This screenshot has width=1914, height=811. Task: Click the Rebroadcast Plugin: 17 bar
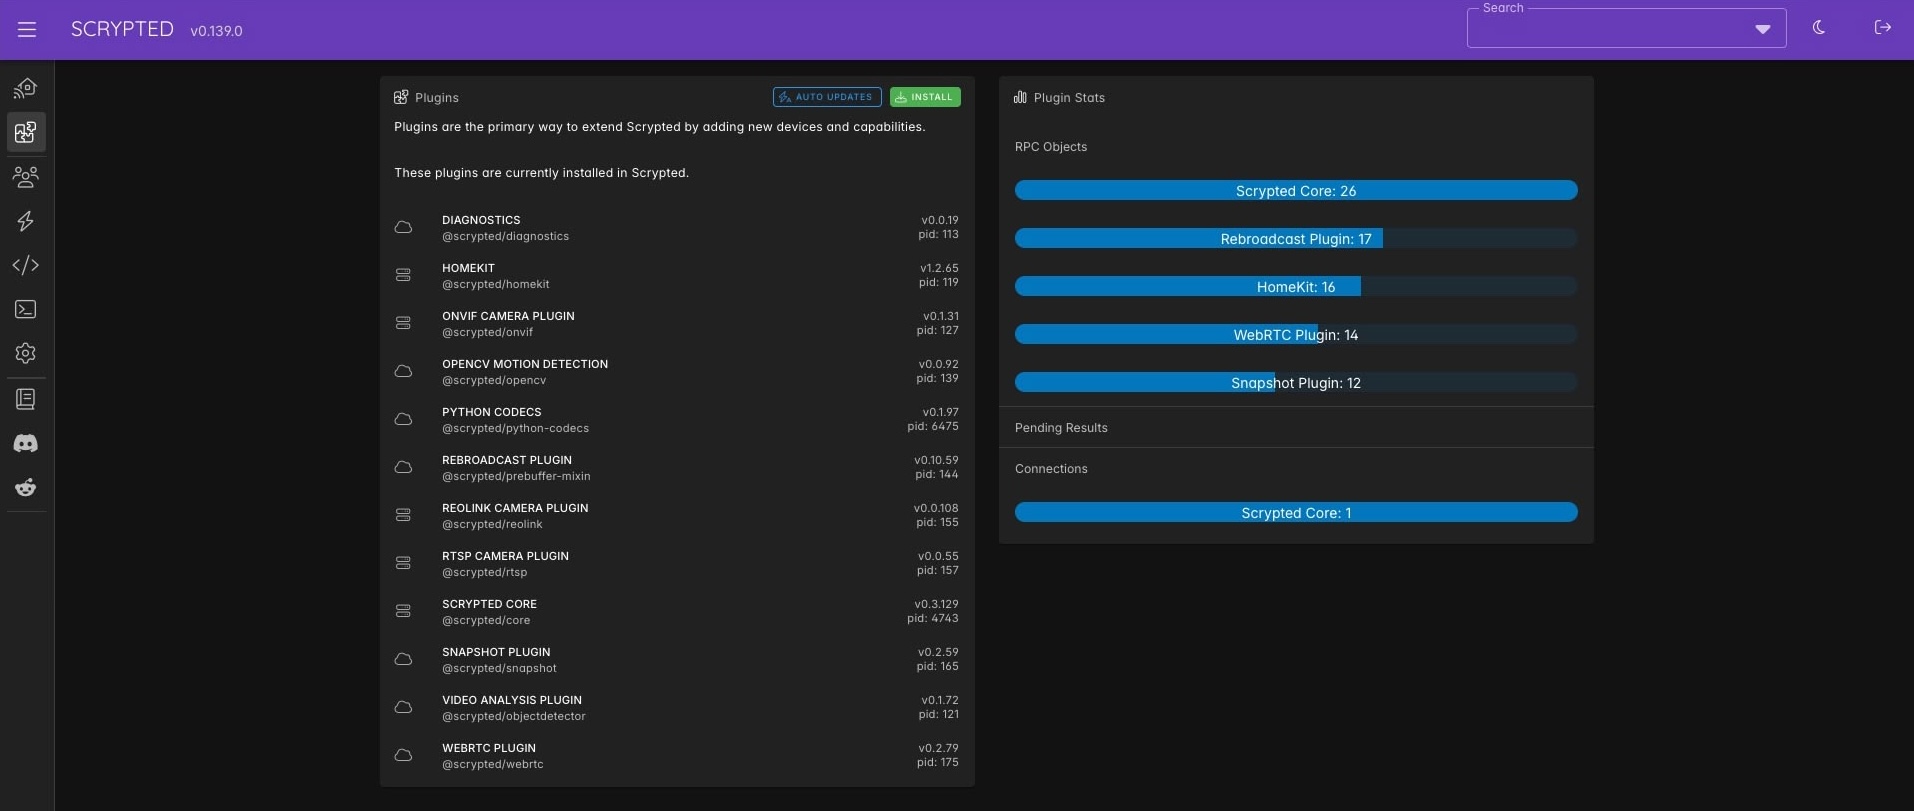(1296, 238)
